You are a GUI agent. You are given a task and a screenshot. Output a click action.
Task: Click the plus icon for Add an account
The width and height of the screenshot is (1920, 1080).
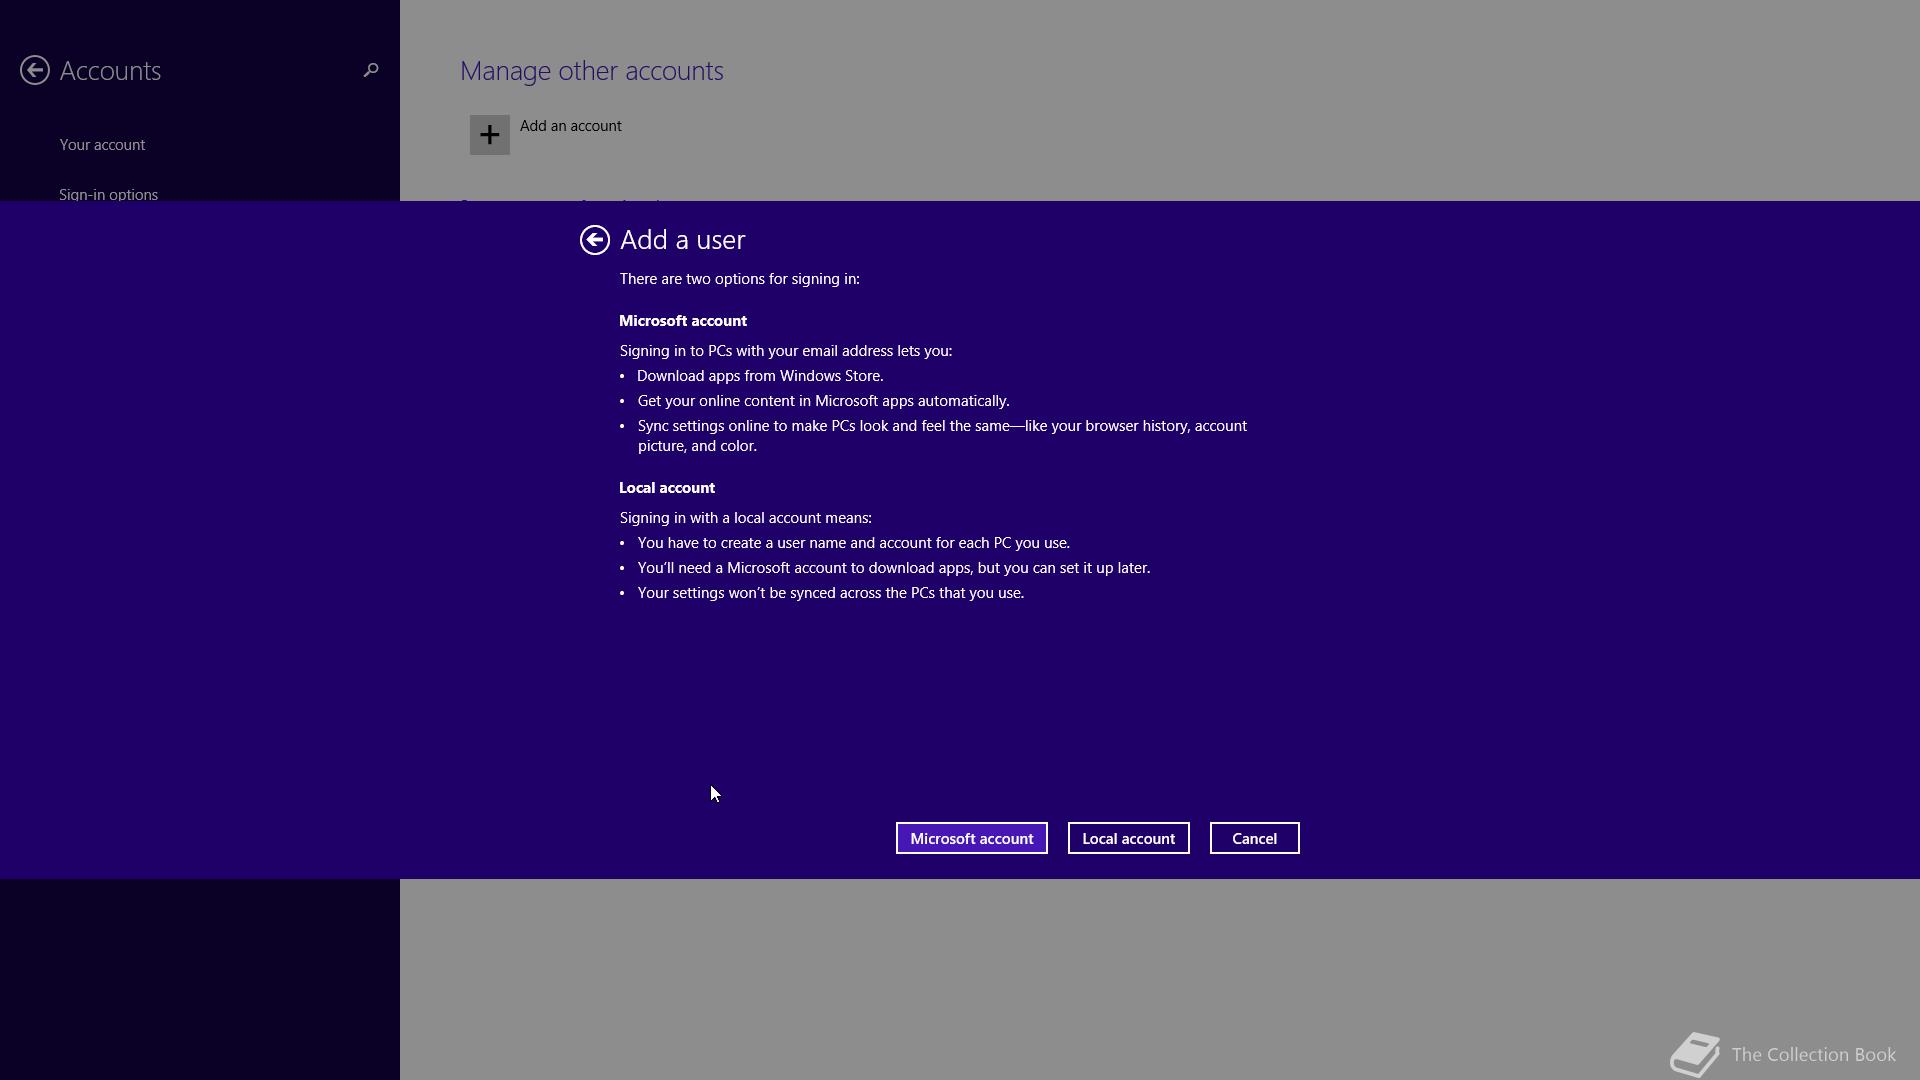(x=490, y=135)
